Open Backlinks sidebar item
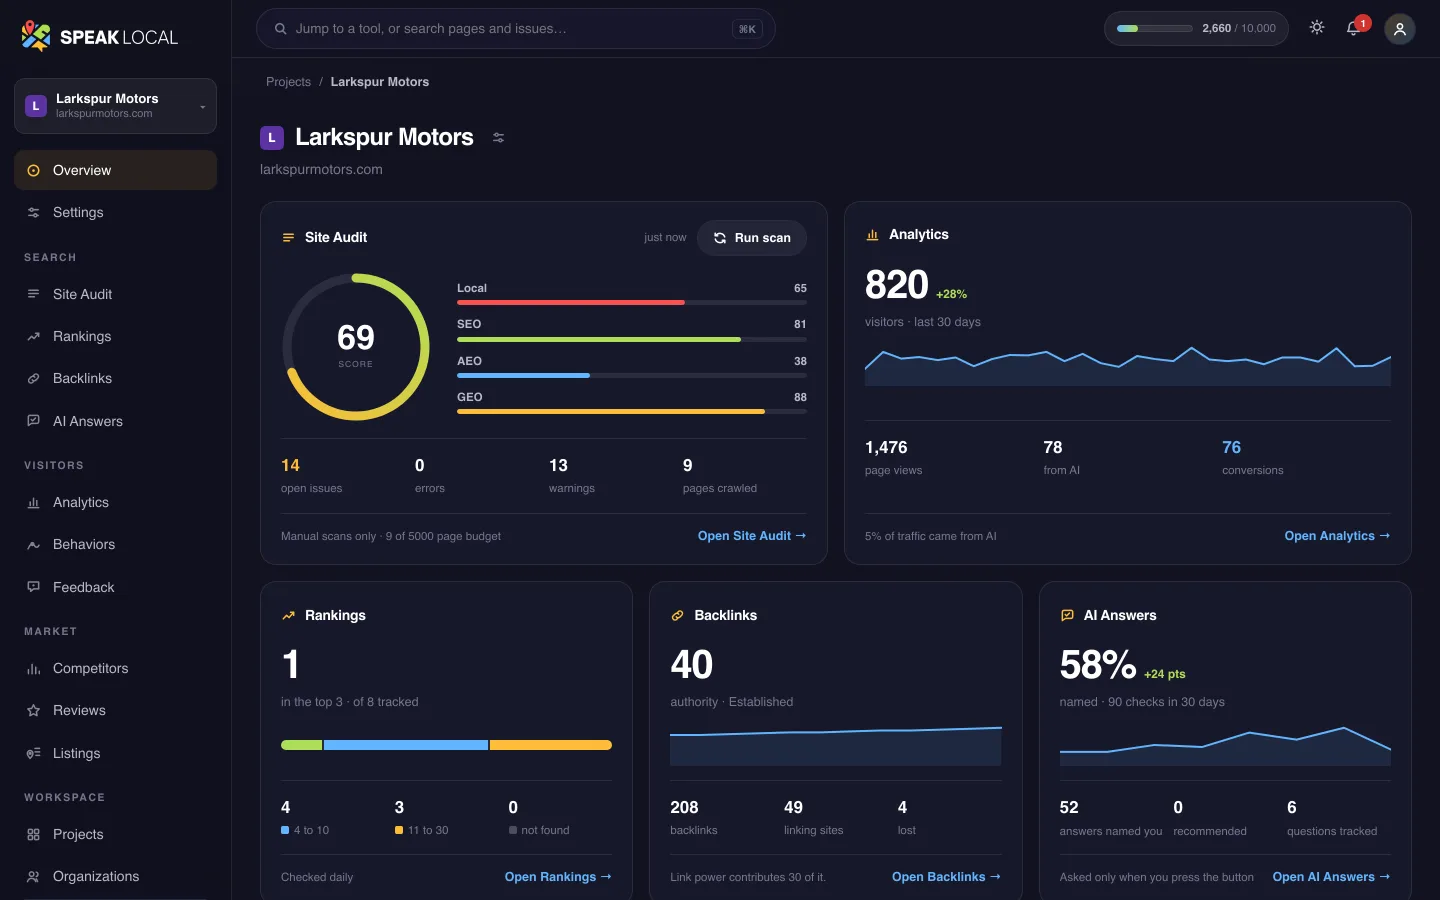 coord(115,378)
